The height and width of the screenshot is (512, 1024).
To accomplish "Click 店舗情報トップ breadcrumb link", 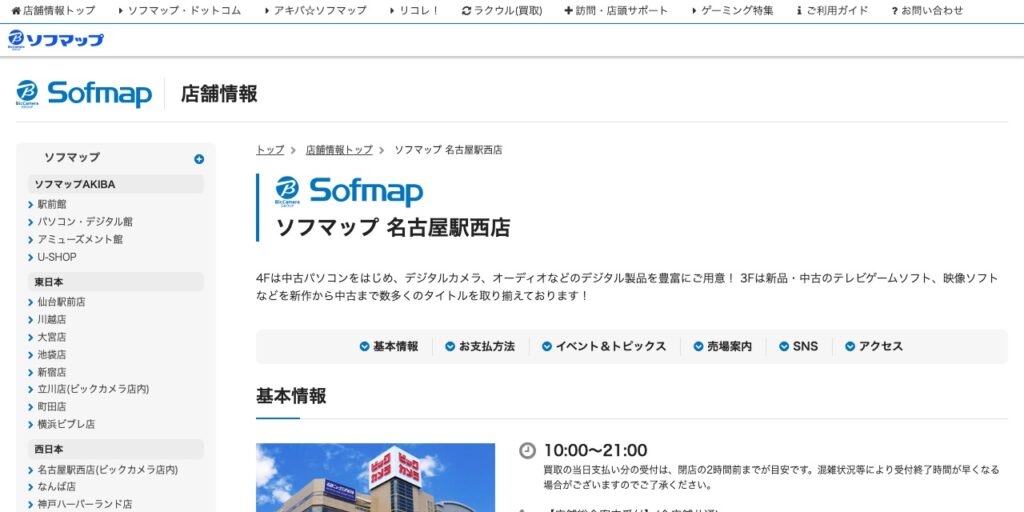I will point(339,150).
